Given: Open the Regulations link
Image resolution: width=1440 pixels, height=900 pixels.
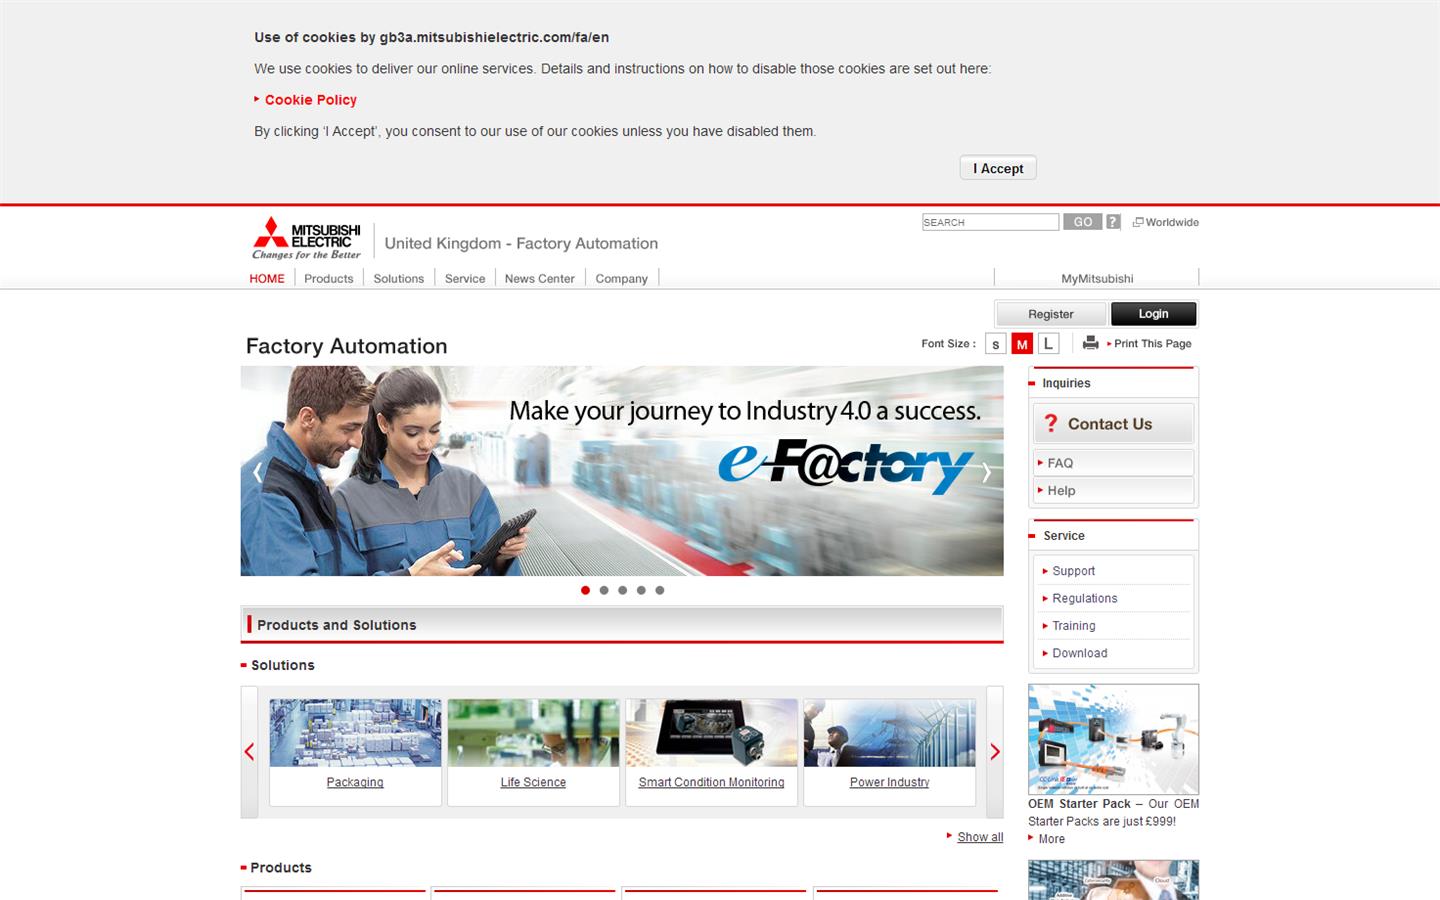Looking at the screenshot, I should coord(1085,598).
